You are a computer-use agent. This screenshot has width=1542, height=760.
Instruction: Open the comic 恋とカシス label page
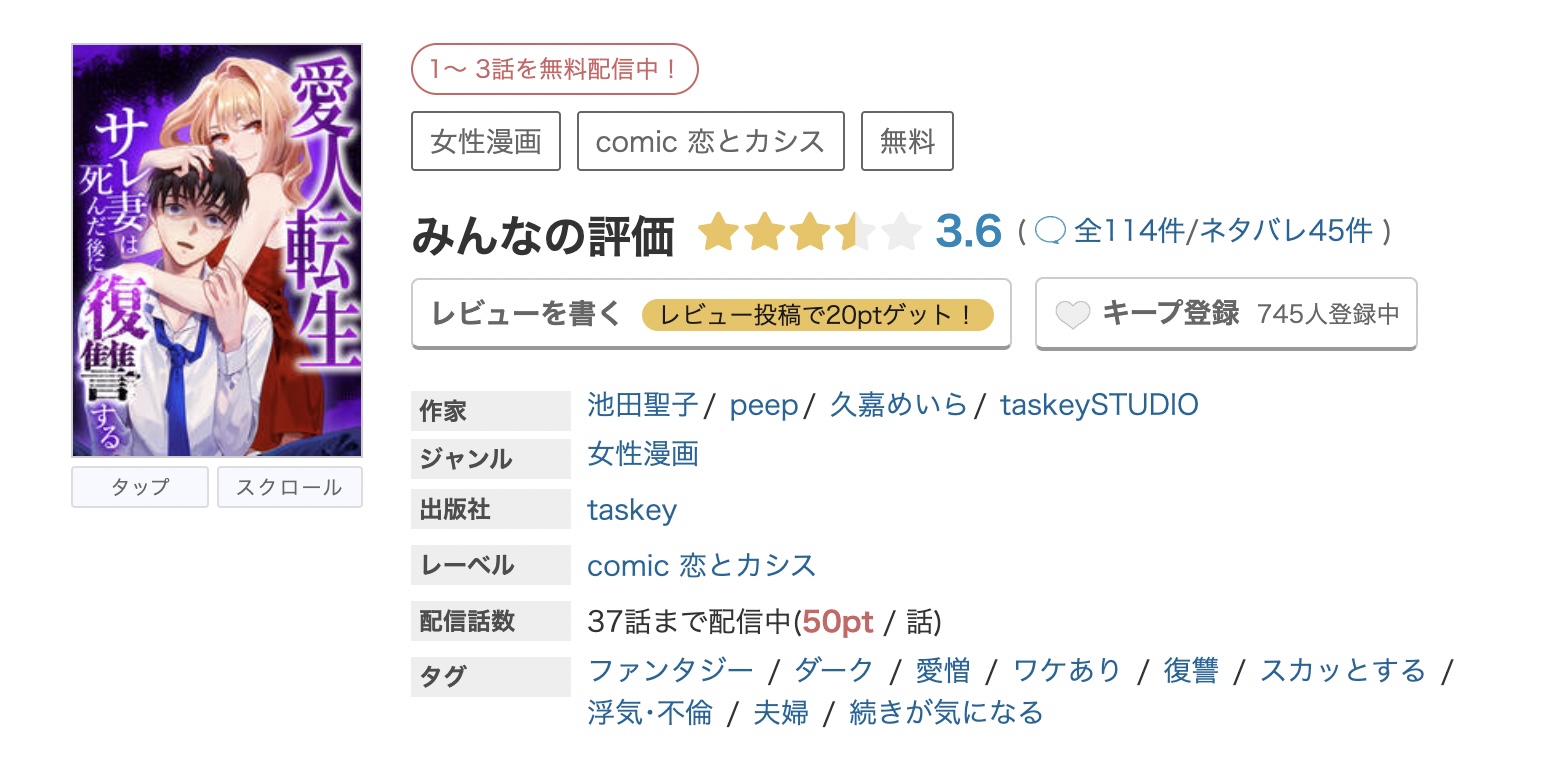702,565
